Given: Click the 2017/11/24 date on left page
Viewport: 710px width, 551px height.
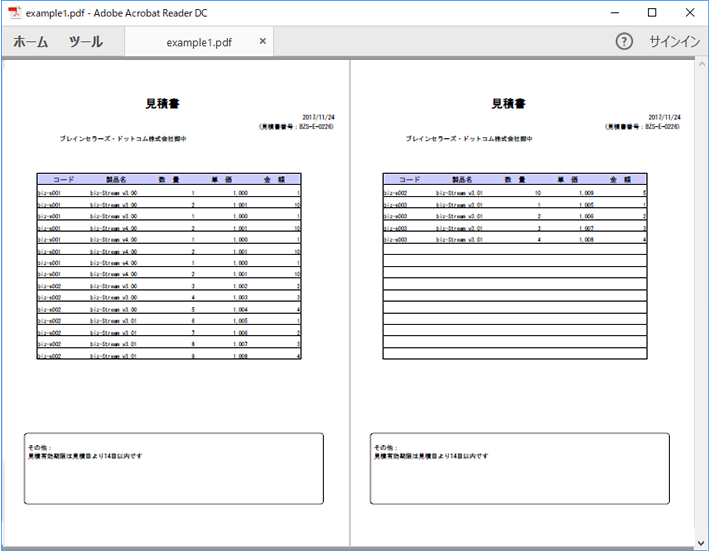Looking at the screenshot, I should tap(318, 117).
